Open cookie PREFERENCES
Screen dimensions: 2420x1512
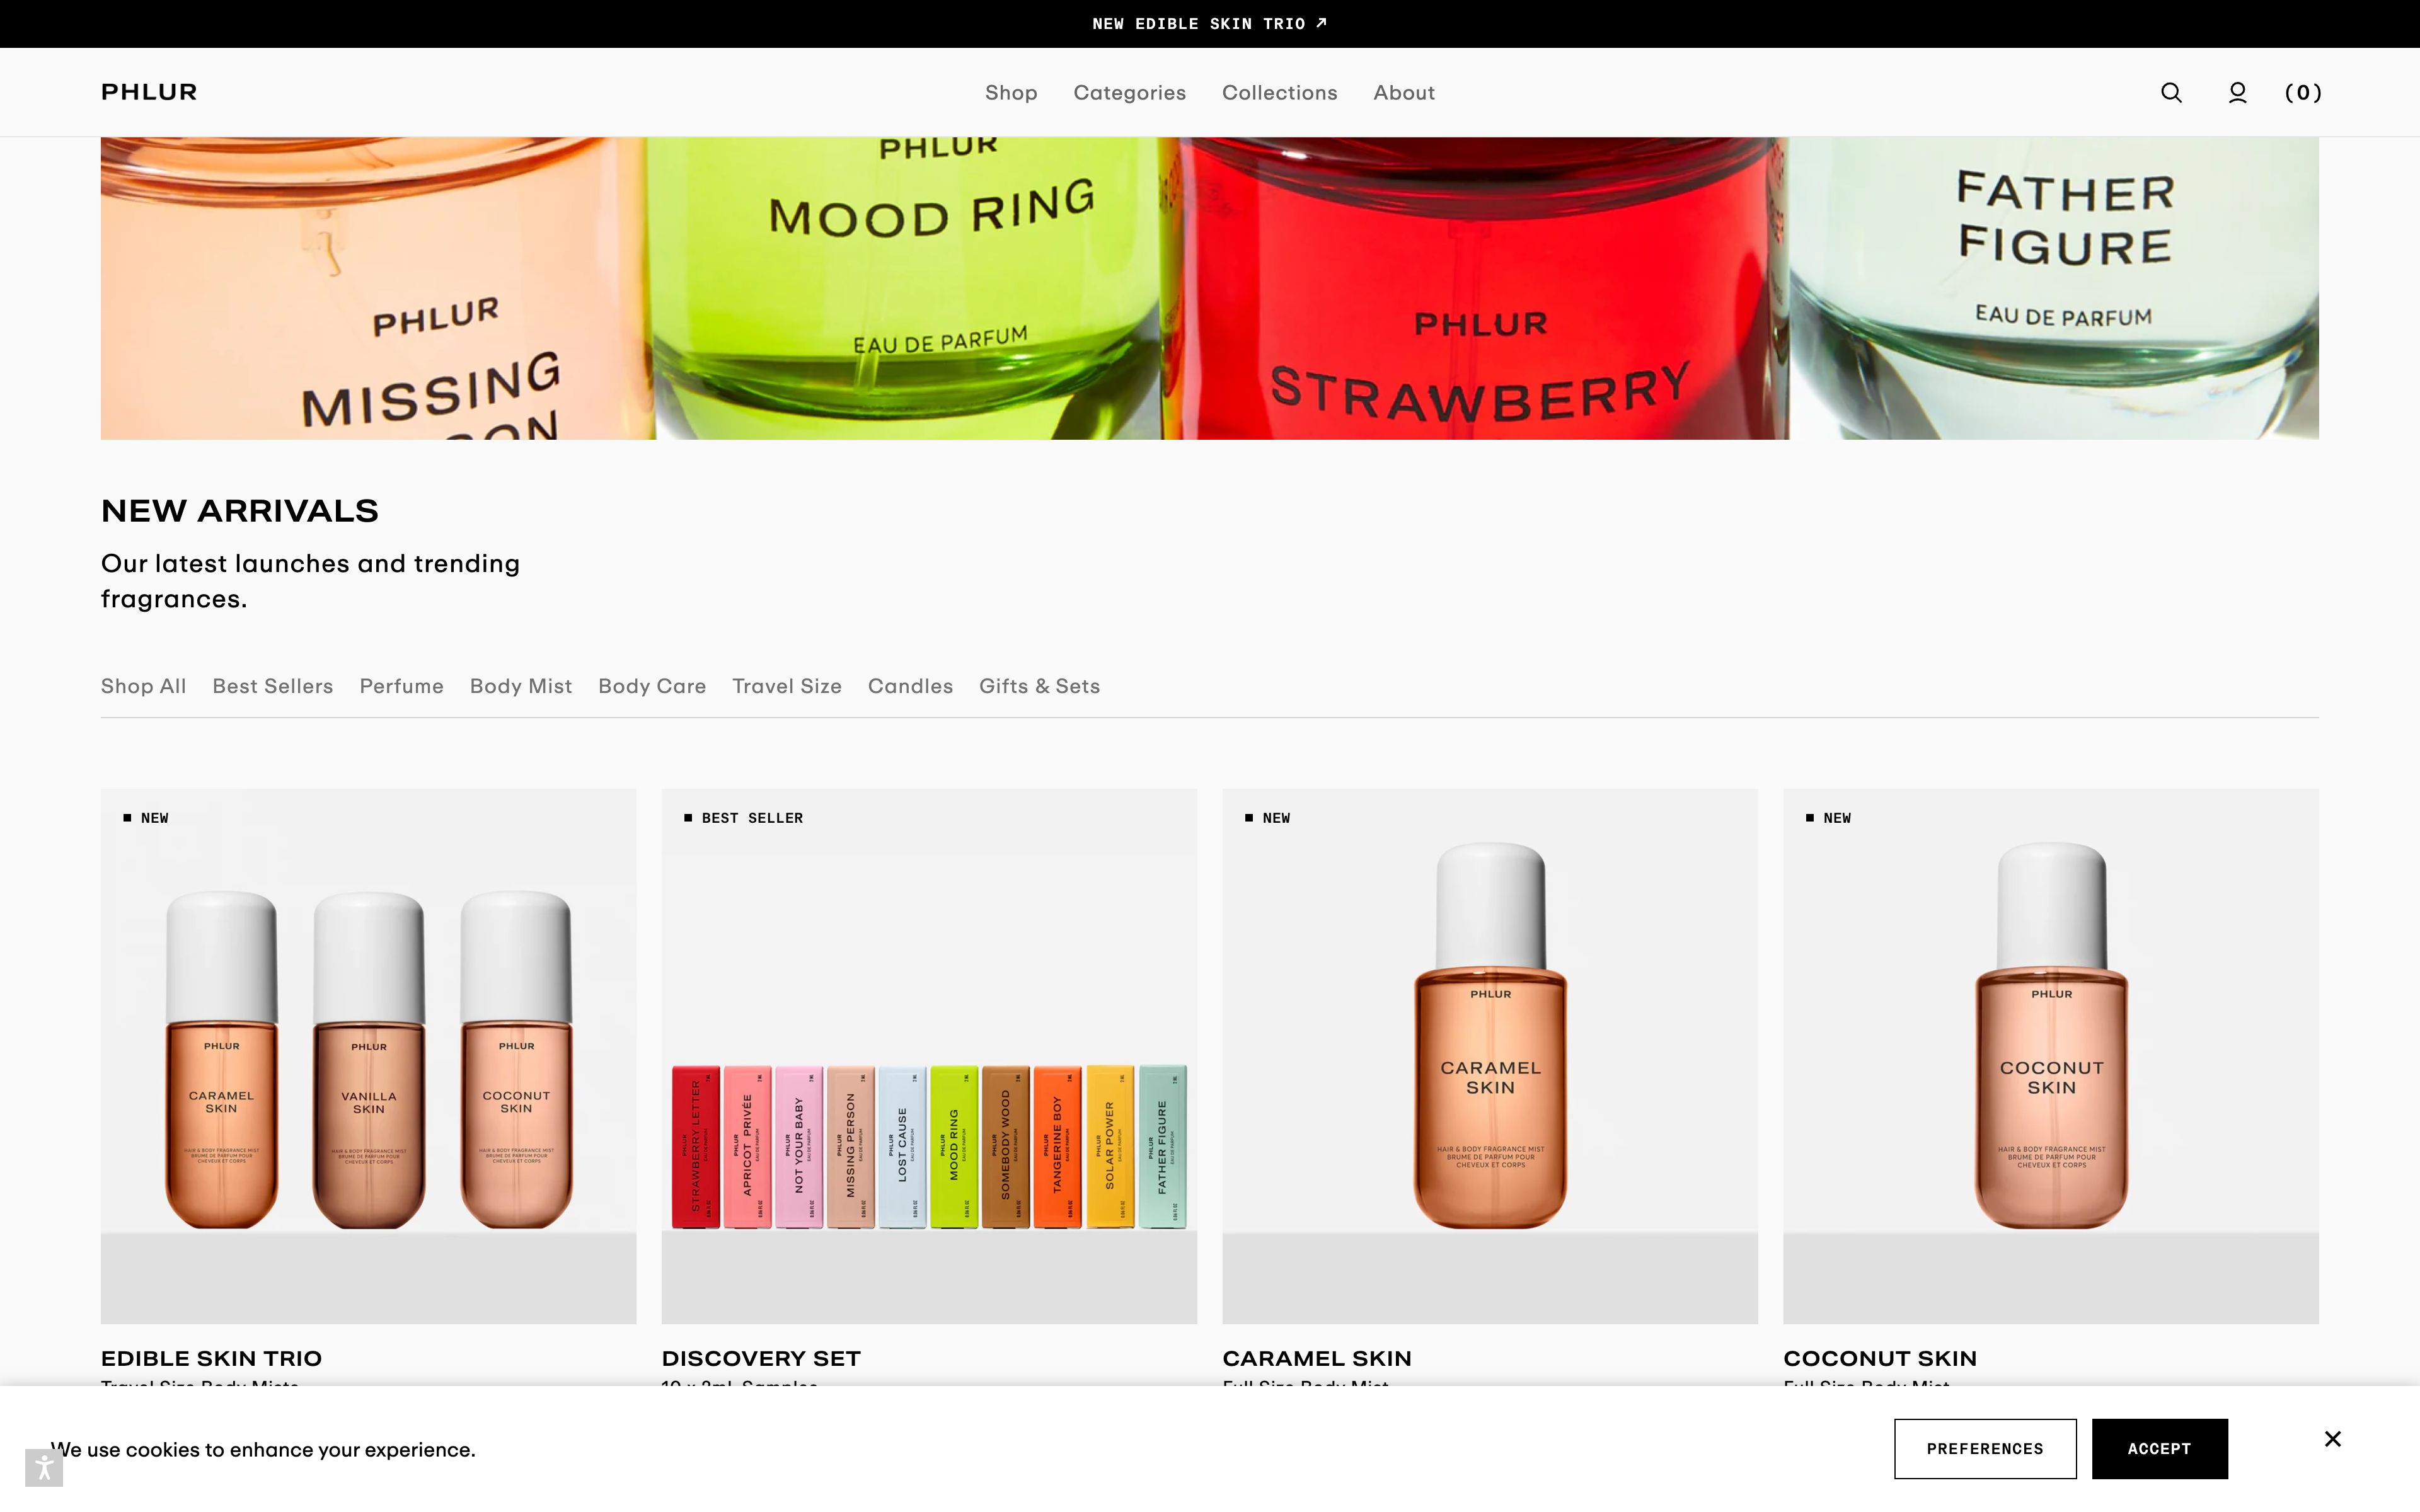(1985, 1448)
